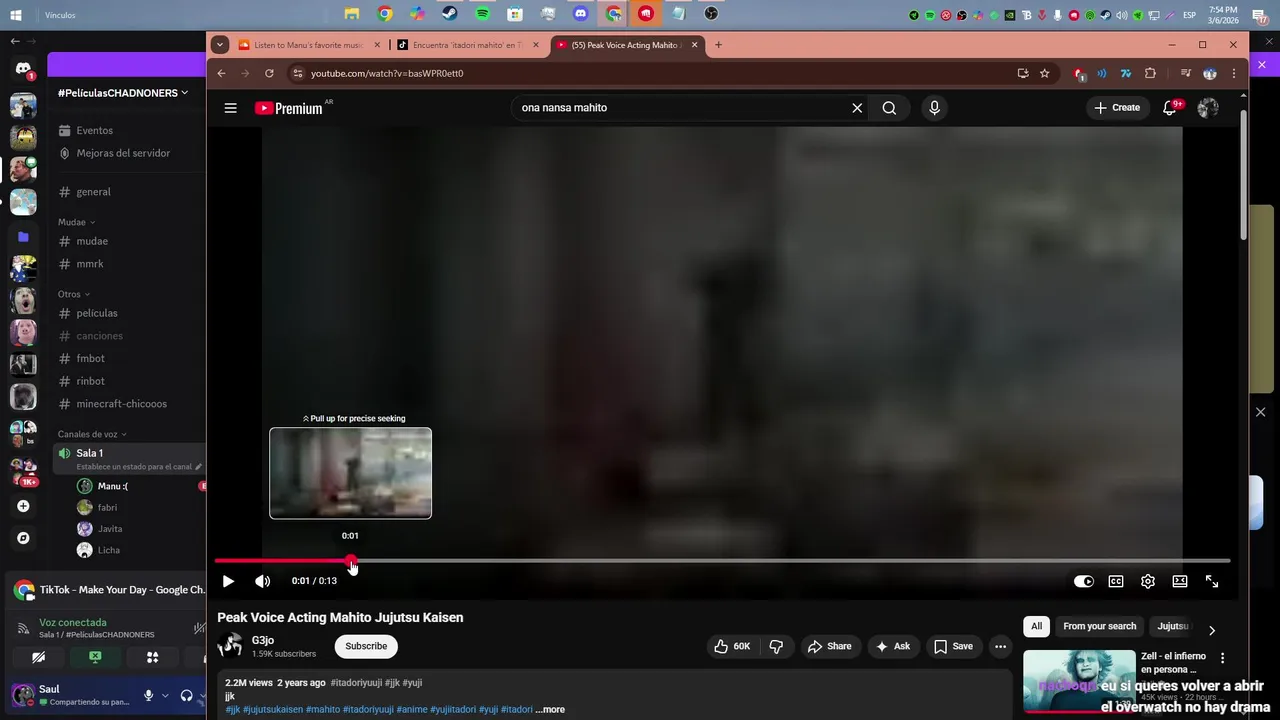
Task: Open more actions ellipsis under video
Action: click(1000, 646)
